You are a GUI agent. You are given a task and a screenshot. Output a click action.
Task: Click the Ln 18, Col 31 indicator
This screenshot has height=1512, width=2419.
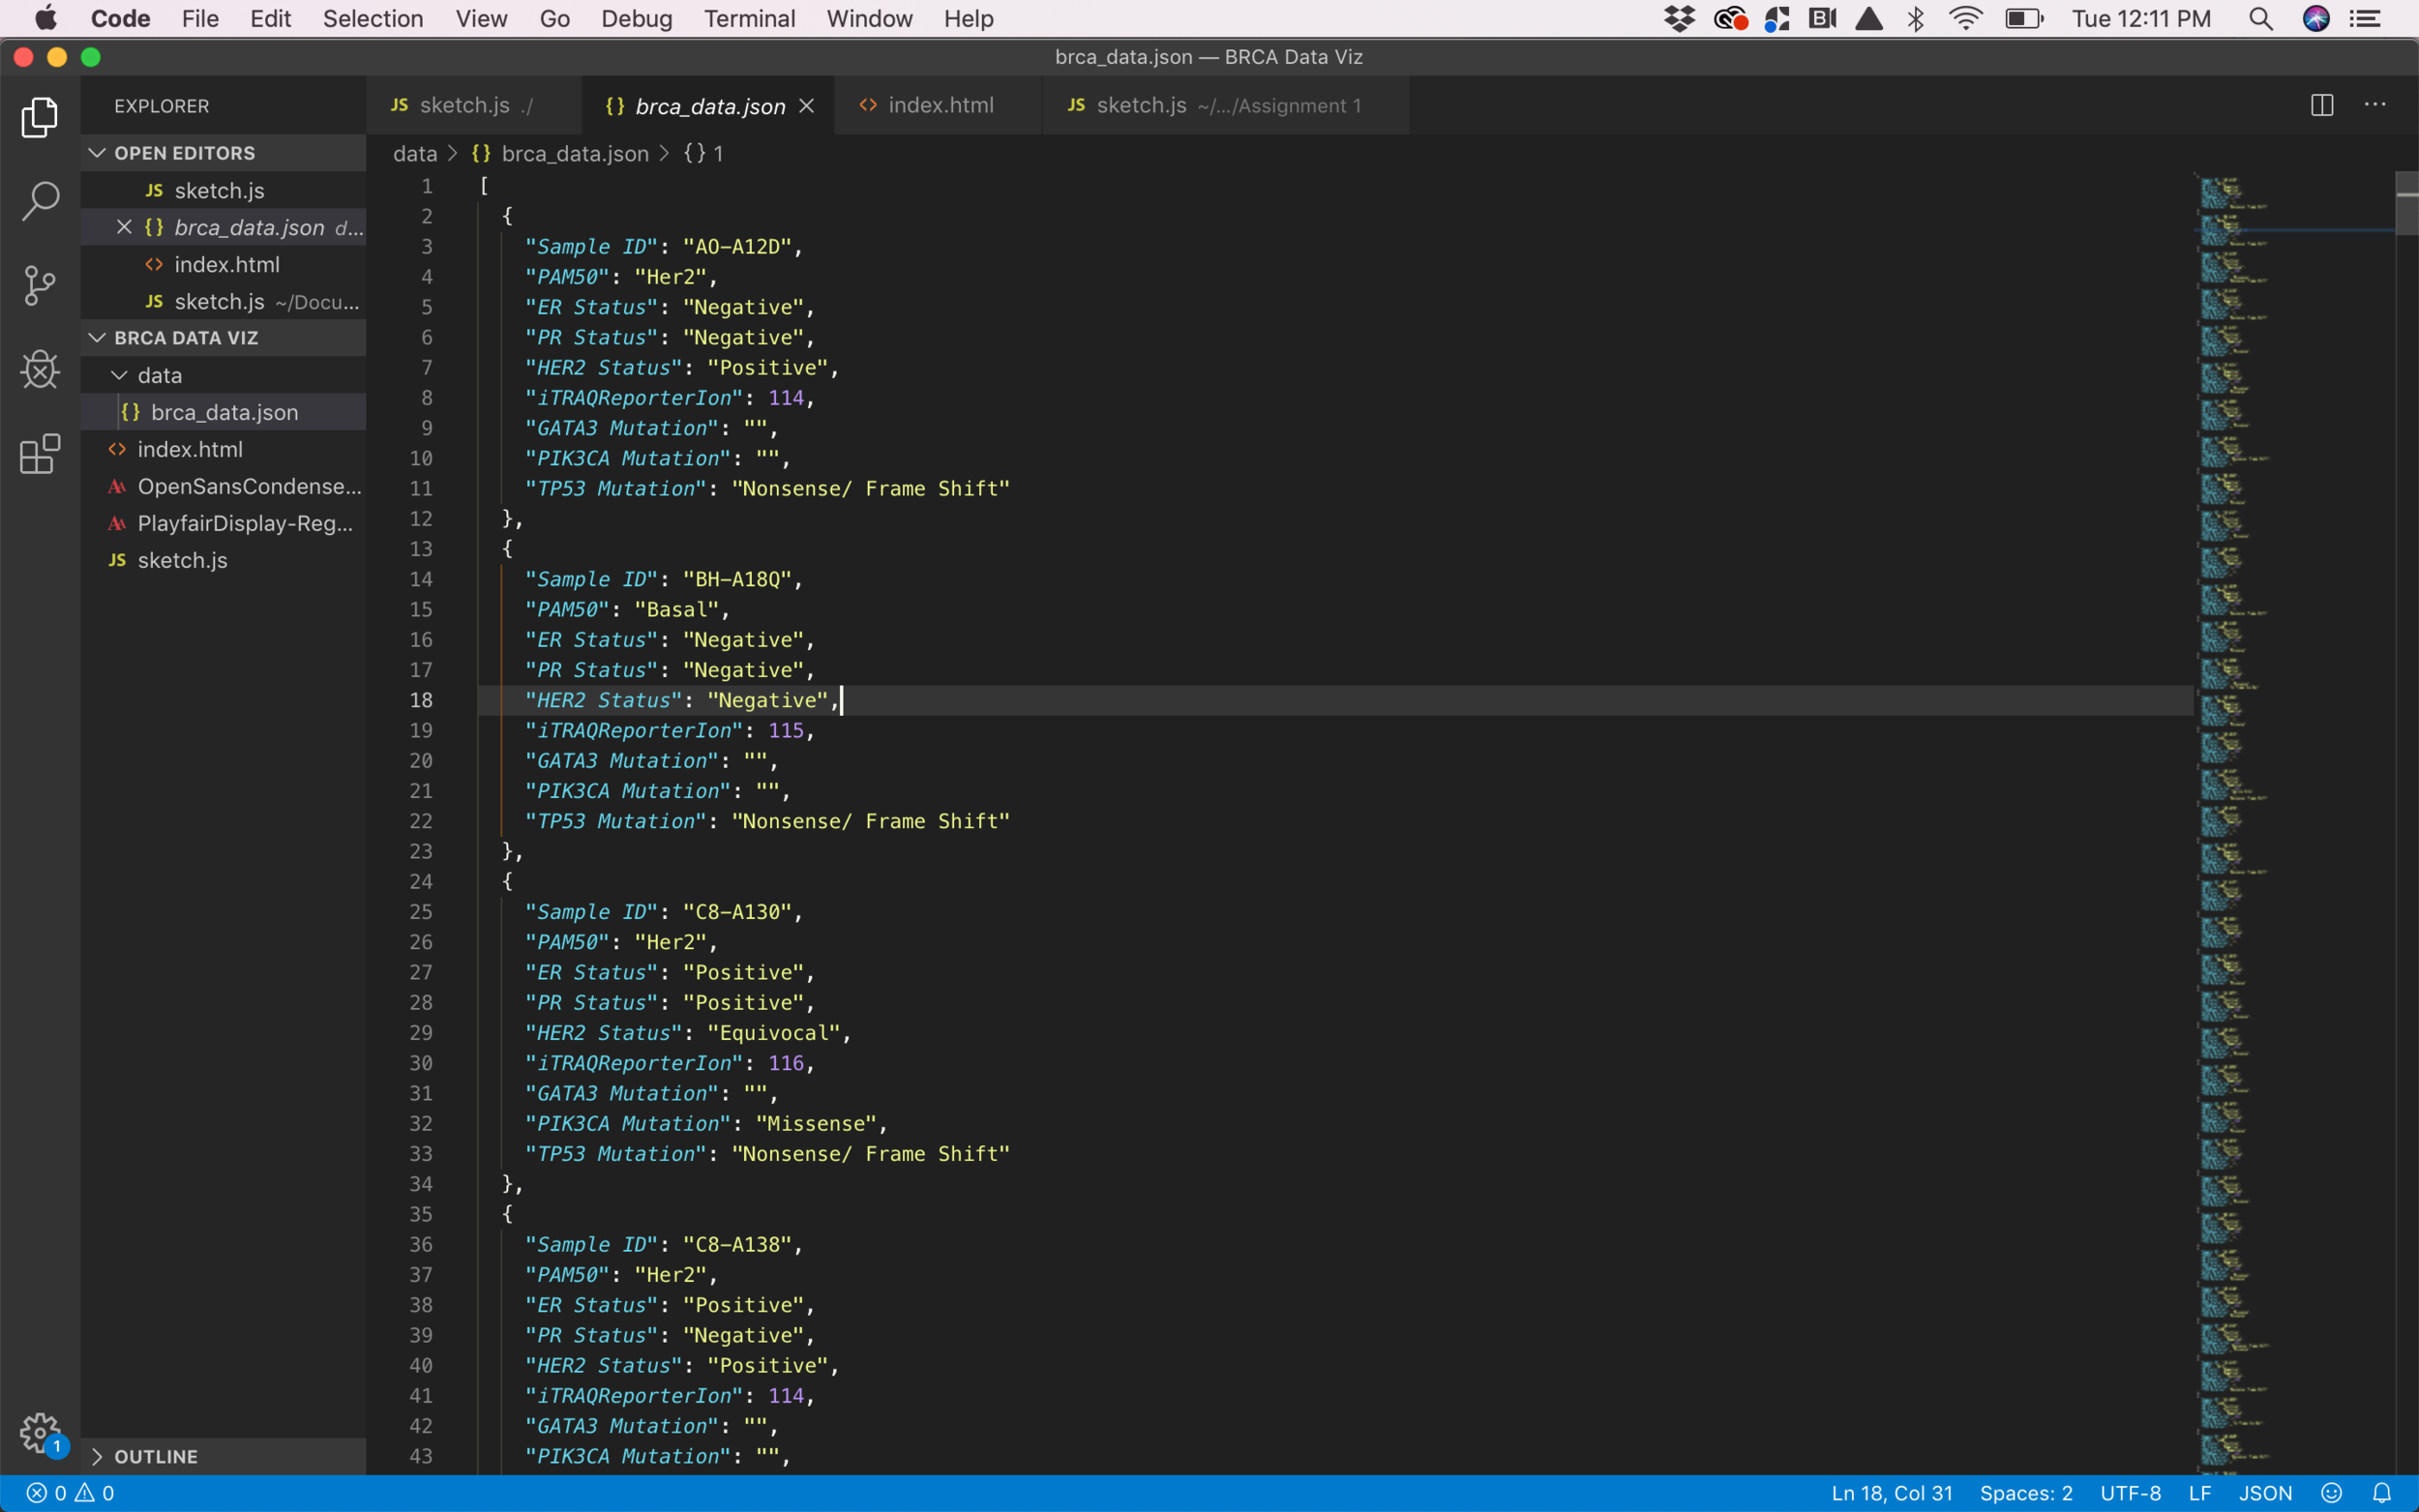(1891, 1492)
